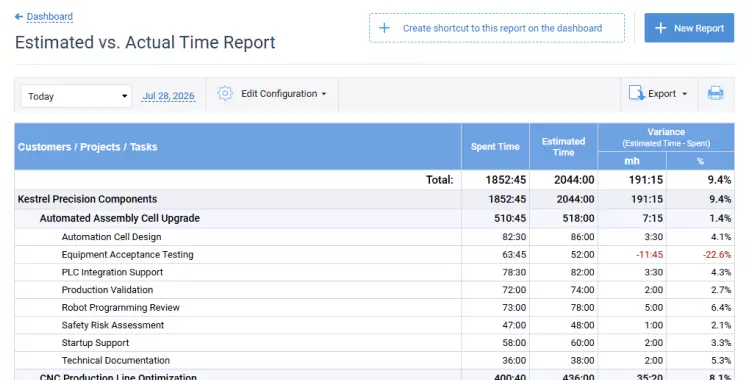Click the 510:45 spent time value
Image resolution: width=750 pixels, height=380 pixels.
pos(510,218)
